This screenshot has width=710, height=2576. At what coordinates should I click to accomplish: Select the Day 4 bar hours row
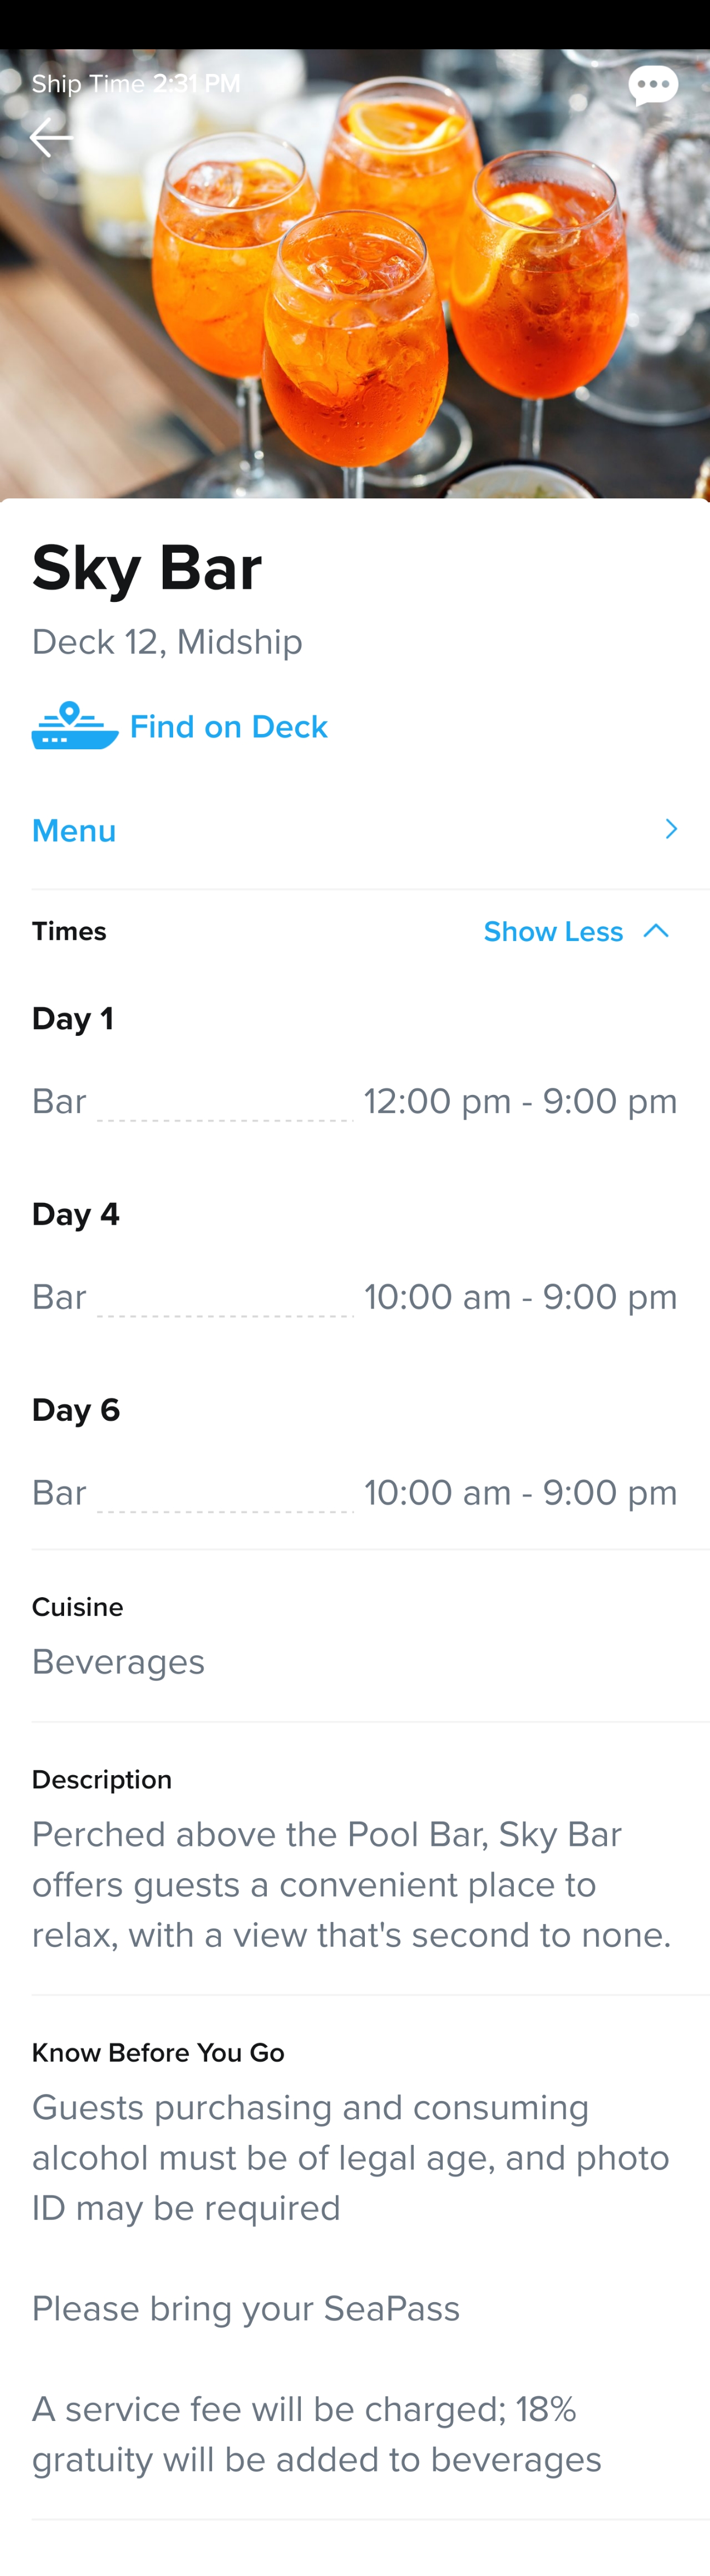pos(355,1297)
